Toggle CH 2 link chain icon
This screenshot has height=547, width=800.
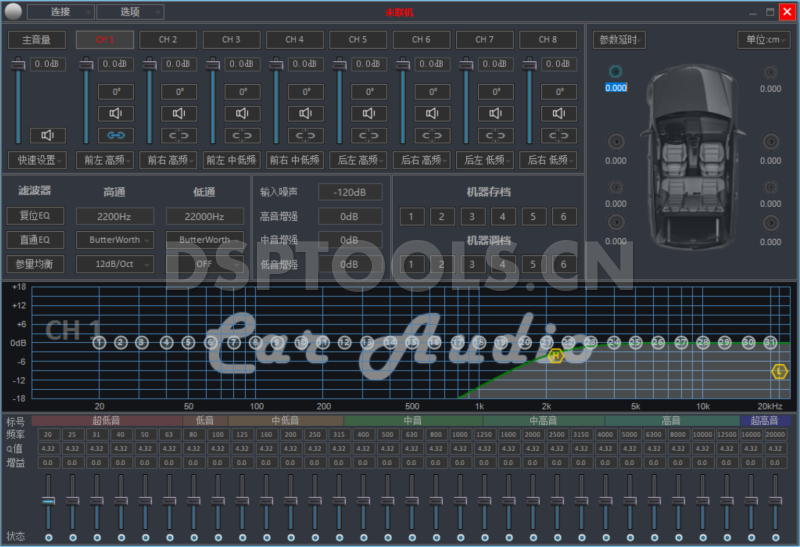(179, 135)
